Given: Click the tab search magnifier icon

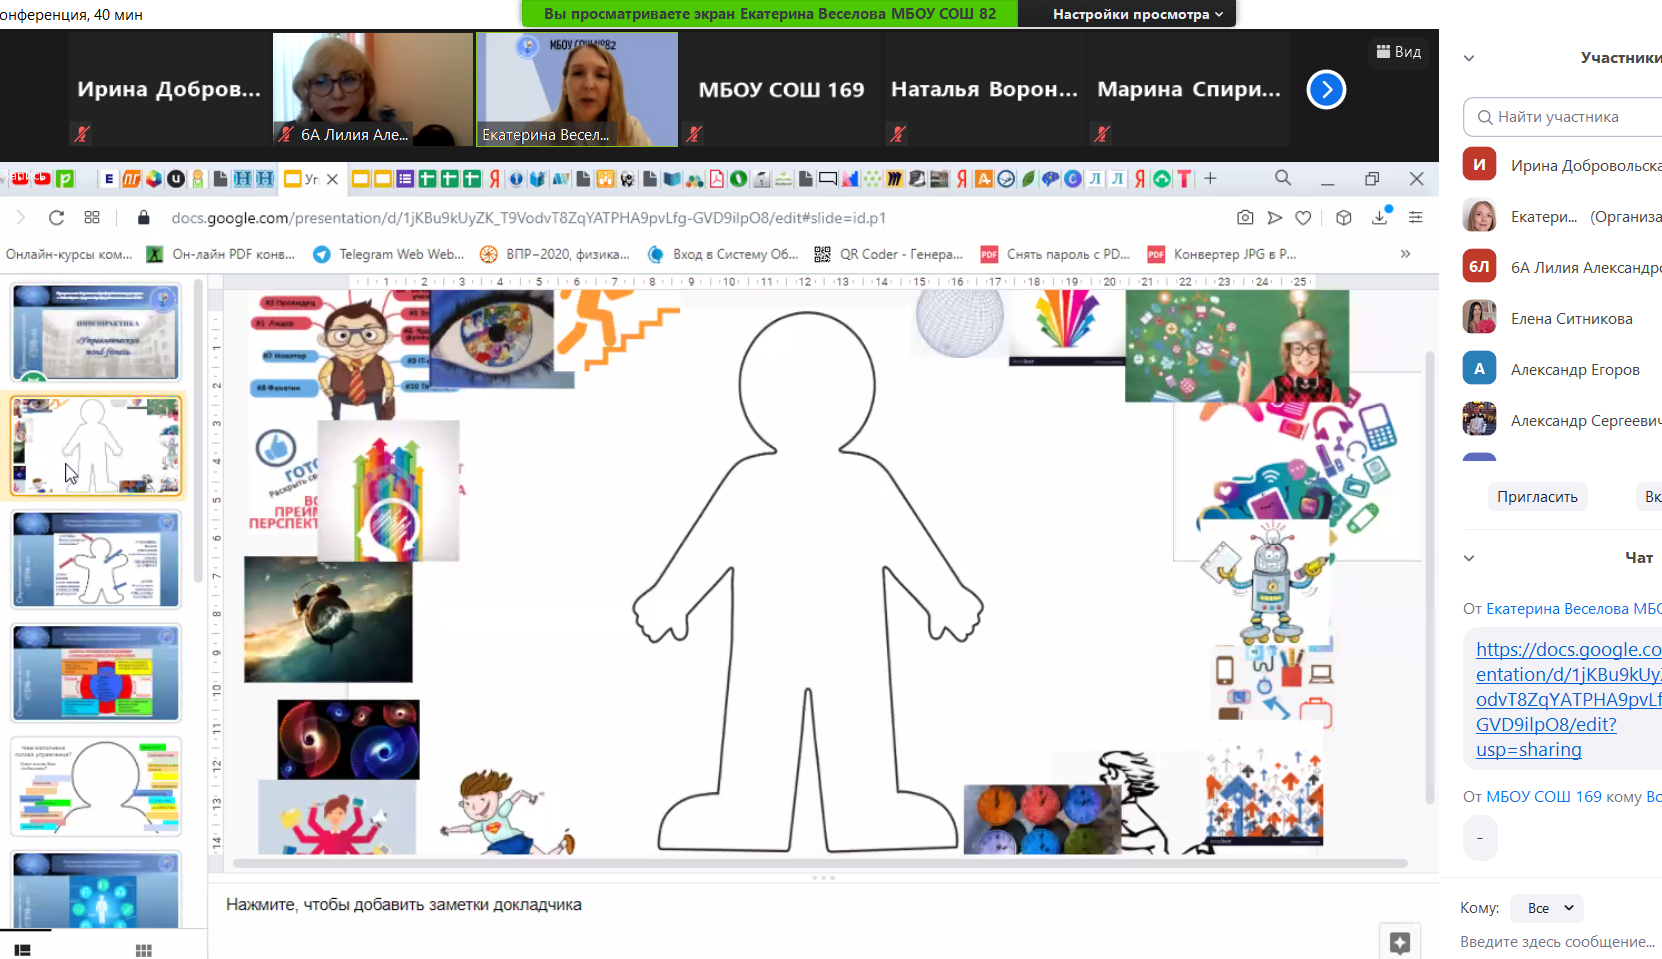Looking at the screenshot, I should [1283, 179].
